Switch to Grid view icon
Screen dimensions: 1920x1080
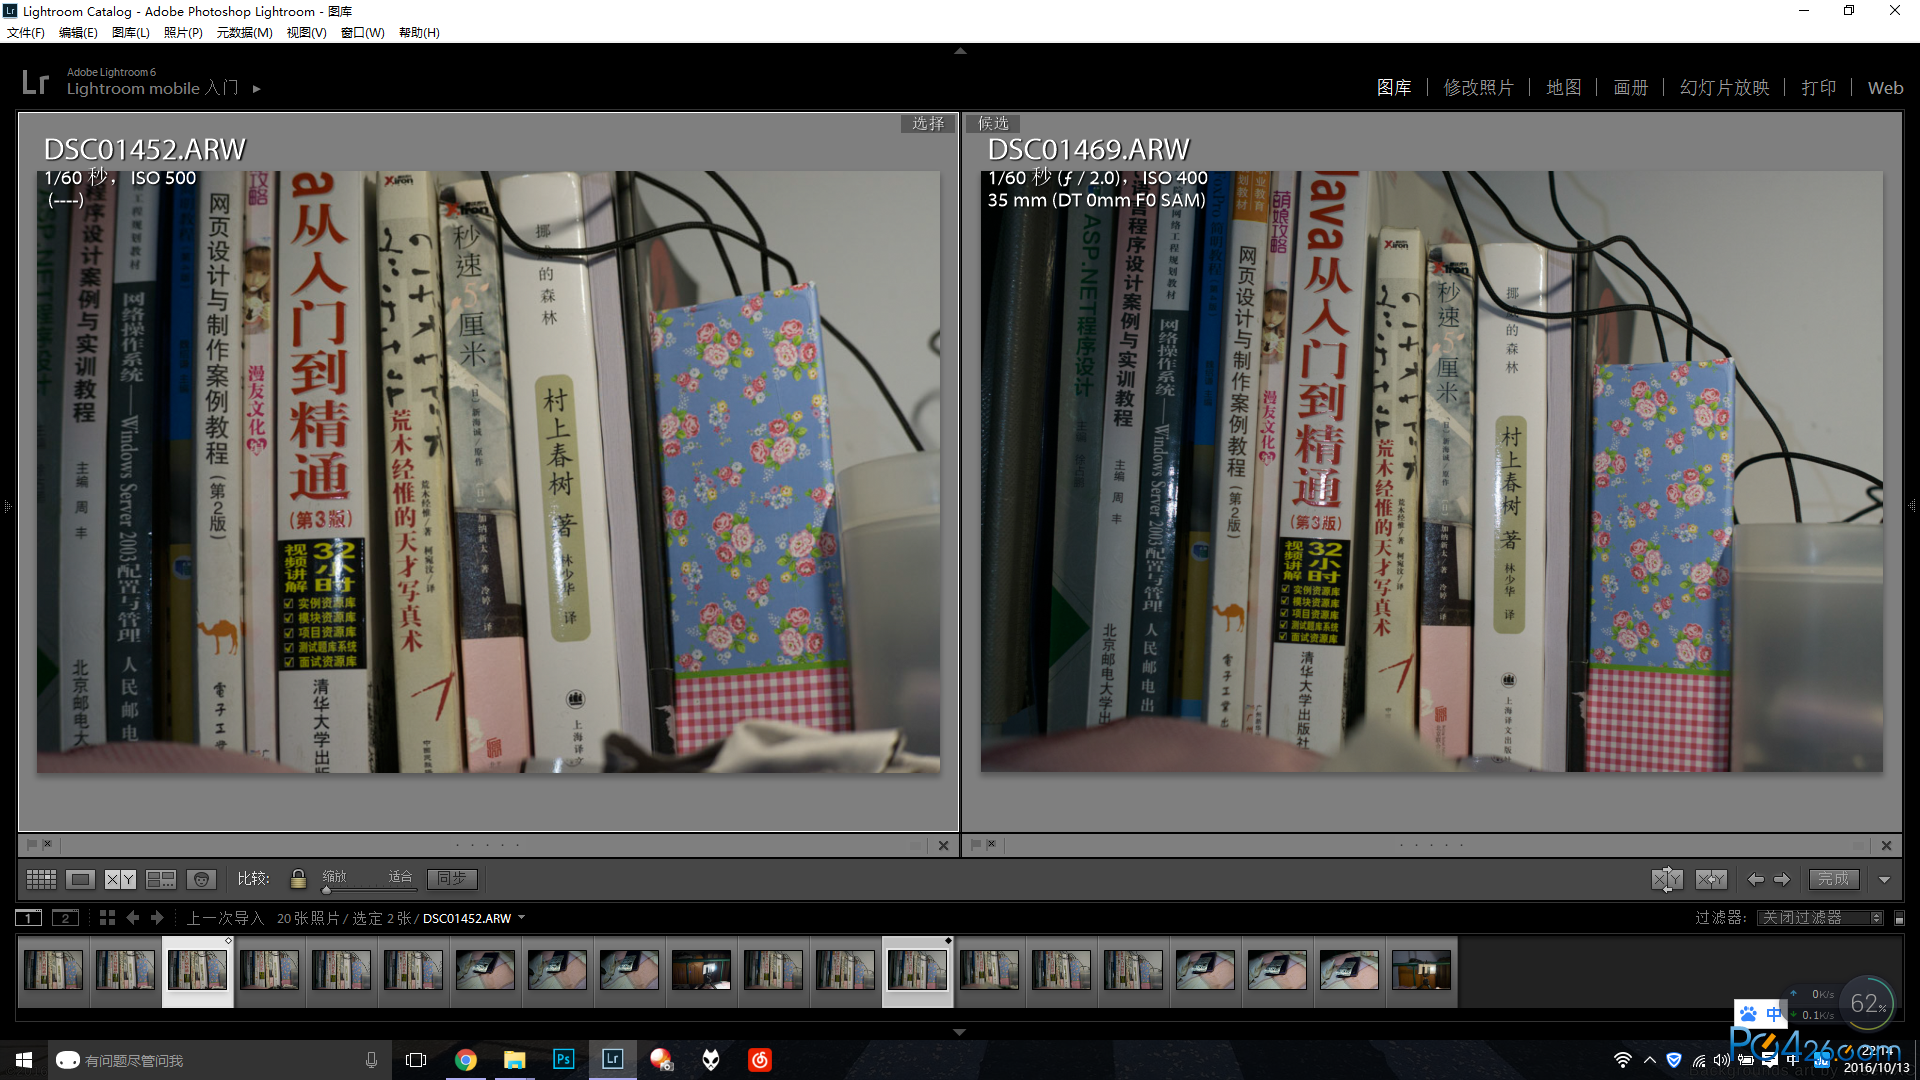pos(41,879)
